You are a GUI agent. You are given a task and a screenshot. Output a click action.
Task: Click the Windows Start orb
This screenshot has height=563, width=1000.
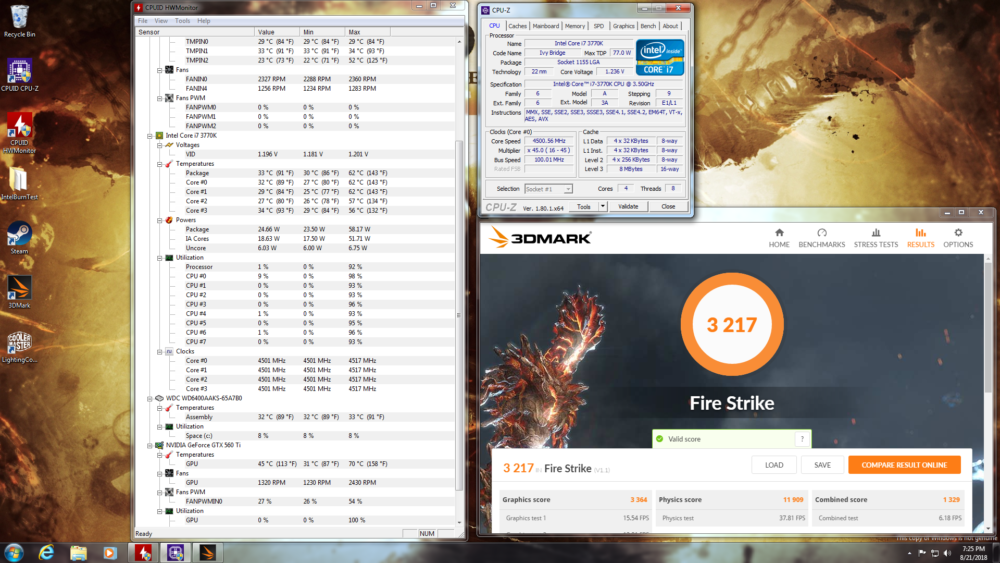tap(13, 552)
